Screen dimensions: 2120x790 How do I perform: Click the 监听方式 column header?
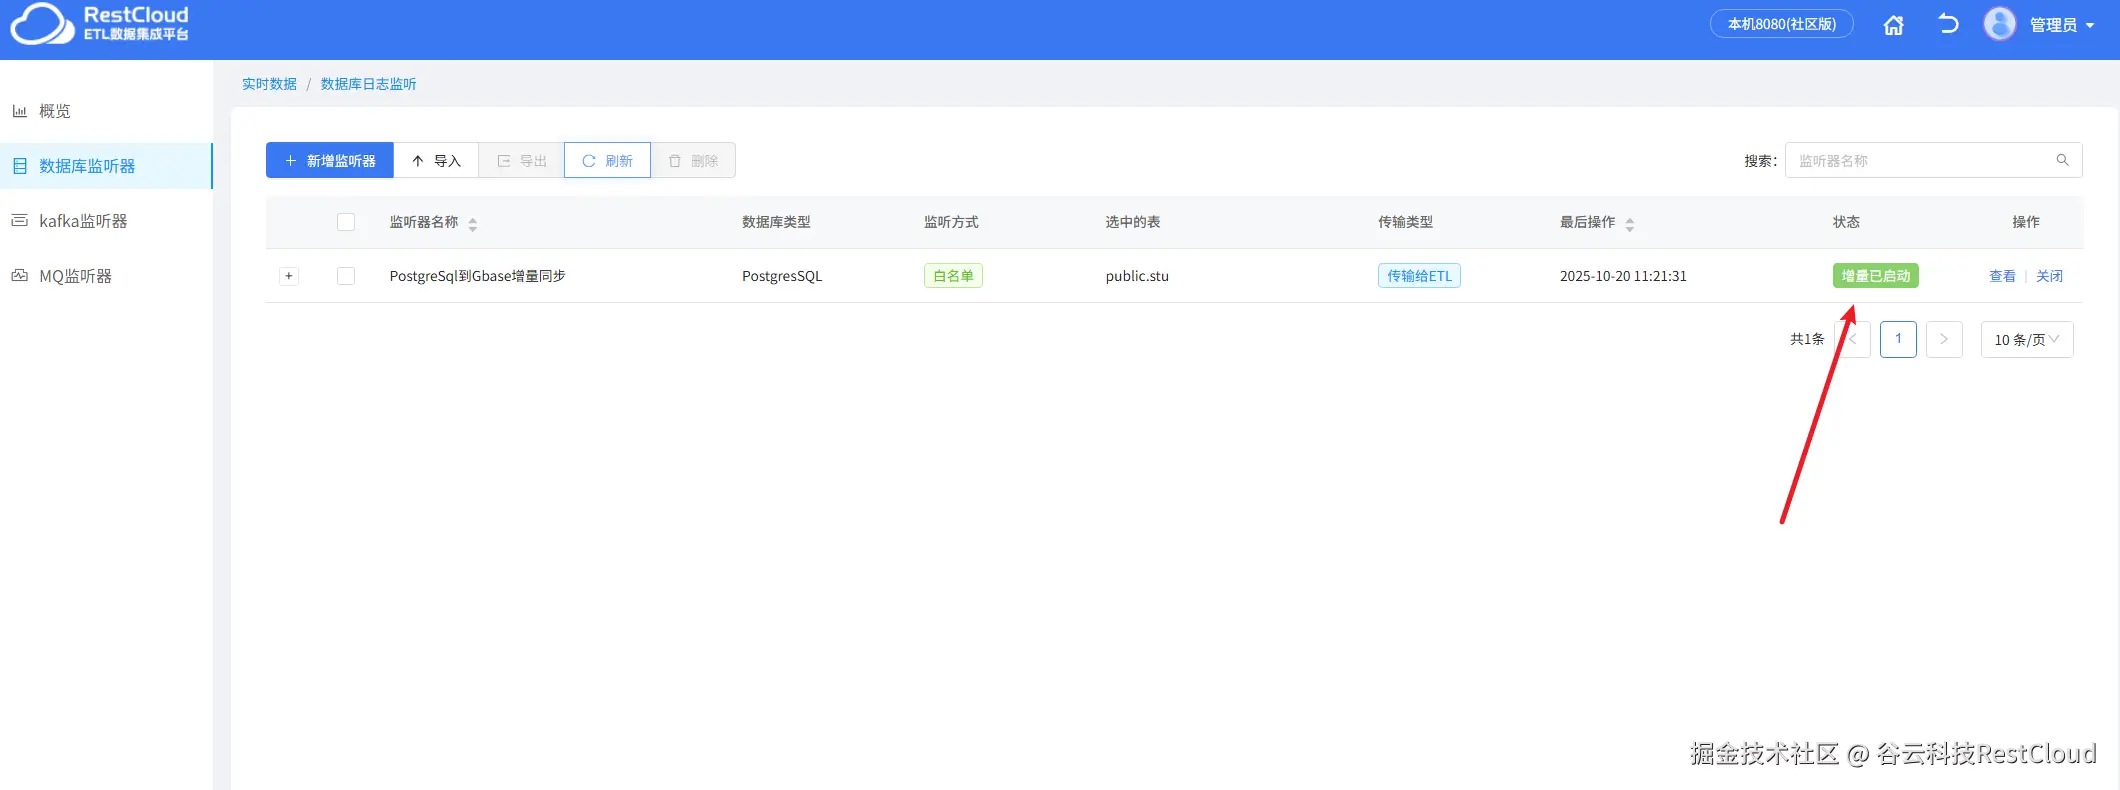point(951,222)
